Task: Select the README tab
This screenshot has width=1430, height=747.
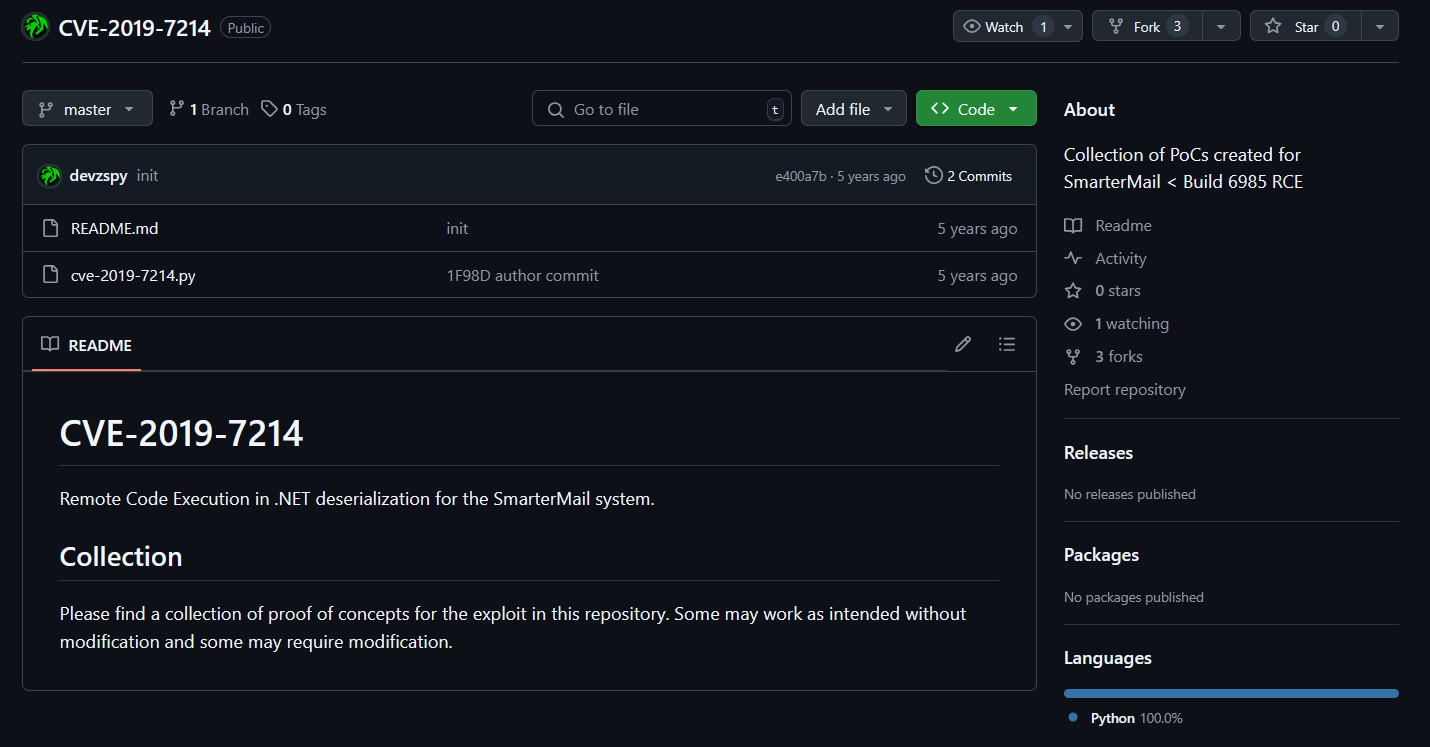Action: (x=86, y=345)
